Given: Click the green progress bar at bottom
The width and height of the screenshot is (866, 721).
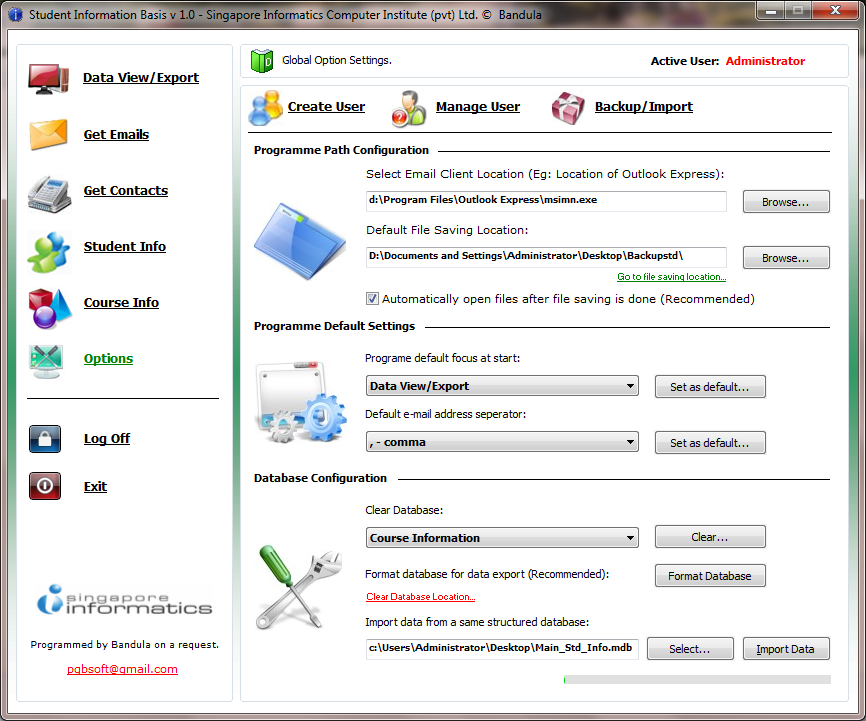Looking at the screenshot, I should (698, 679).
